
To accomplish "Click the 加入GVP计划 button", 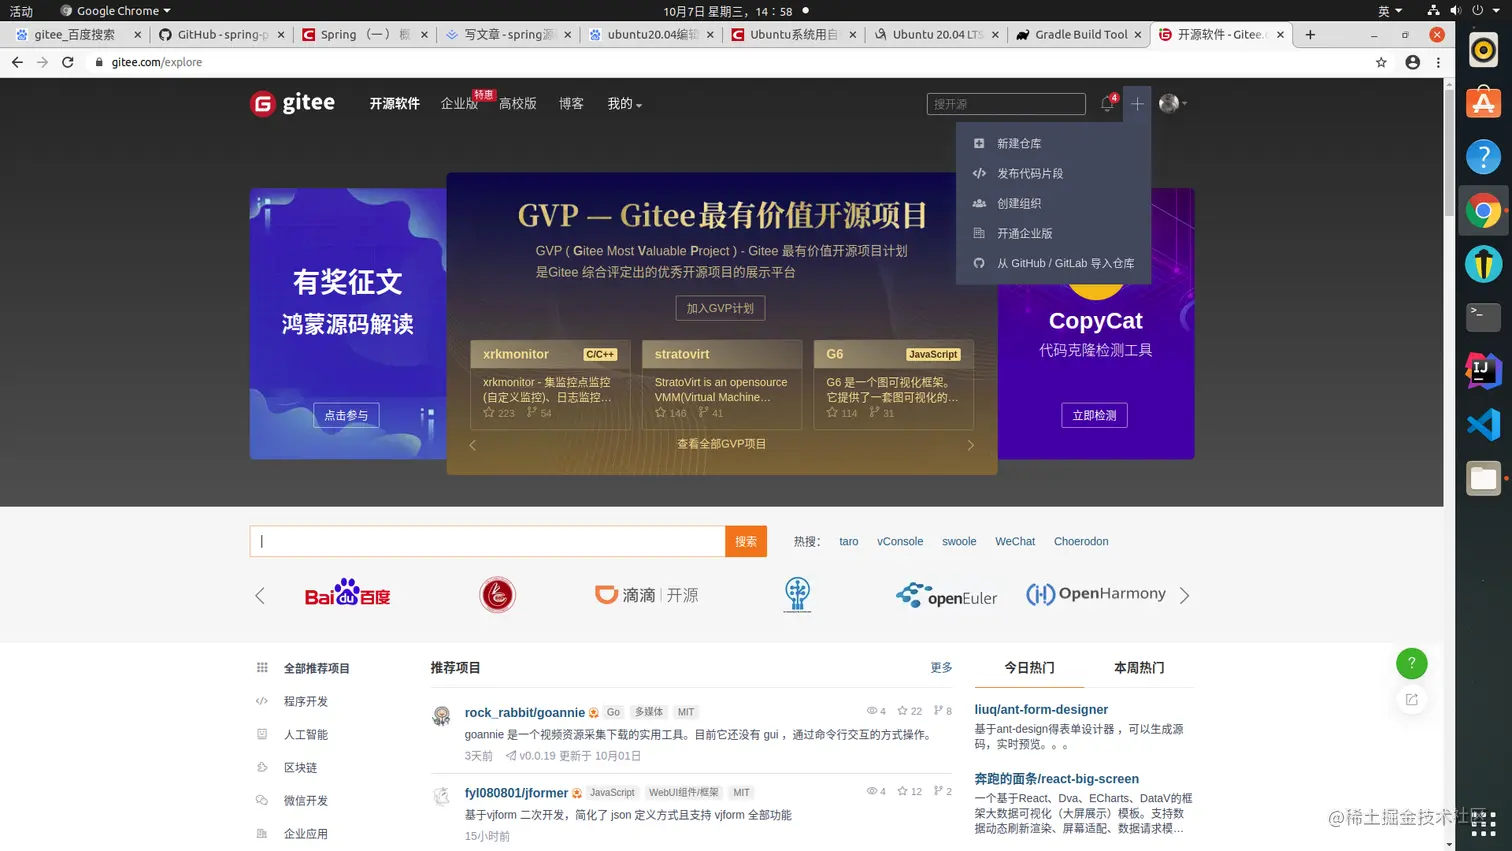I will 720,308.
